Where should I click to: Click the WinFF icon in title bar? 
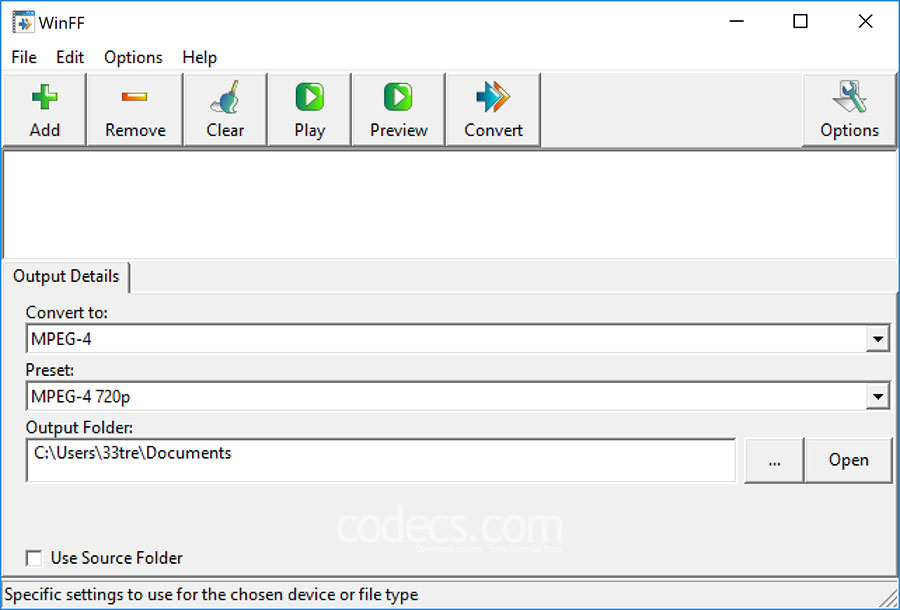coord(23,22)
